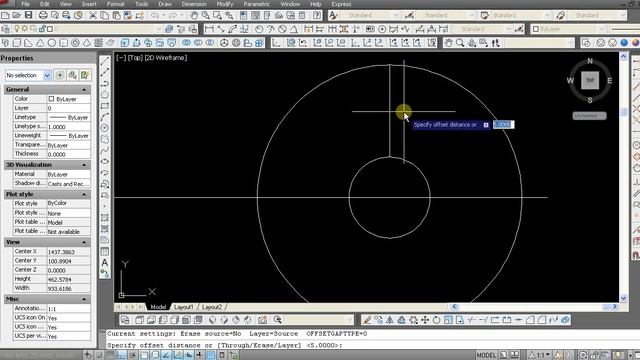Click the Union icon in Modeling toolbar

click(x=187, y=43)
